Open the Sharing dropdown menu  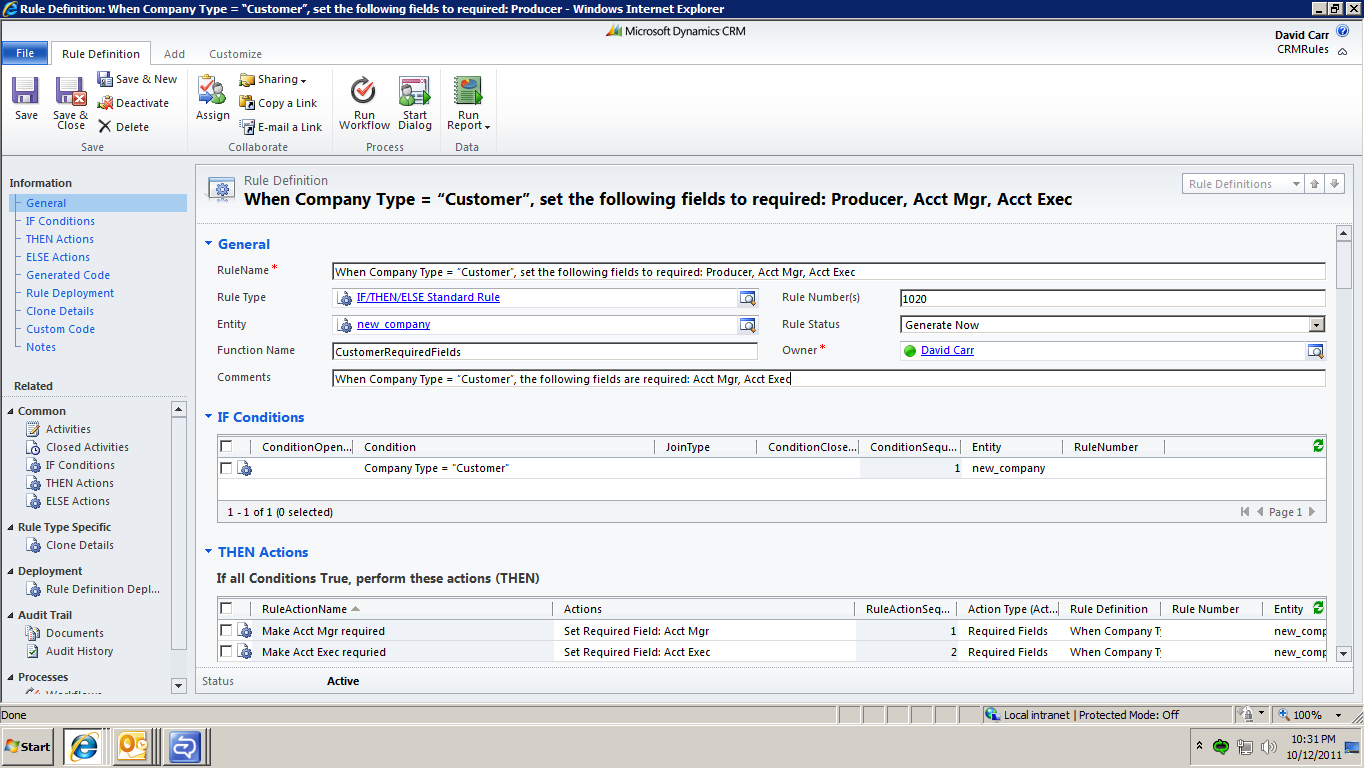tap(273, 79)
